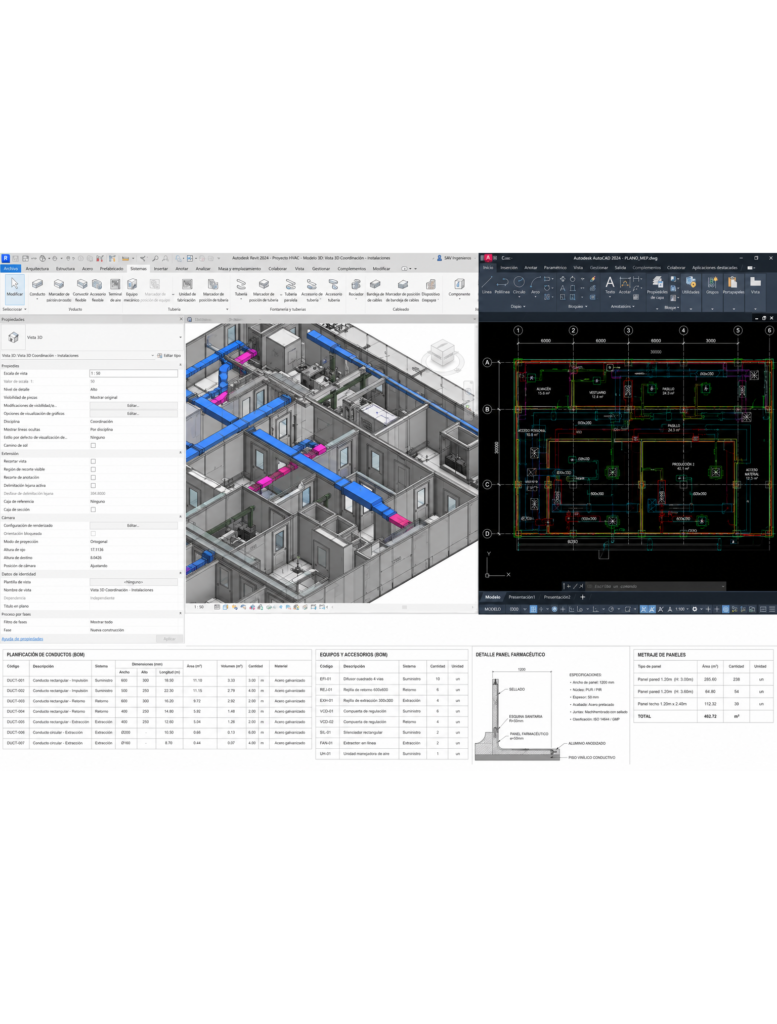
Task: Click Editar for Opciones de visualización de gráficos
Action: coord(133,413)
